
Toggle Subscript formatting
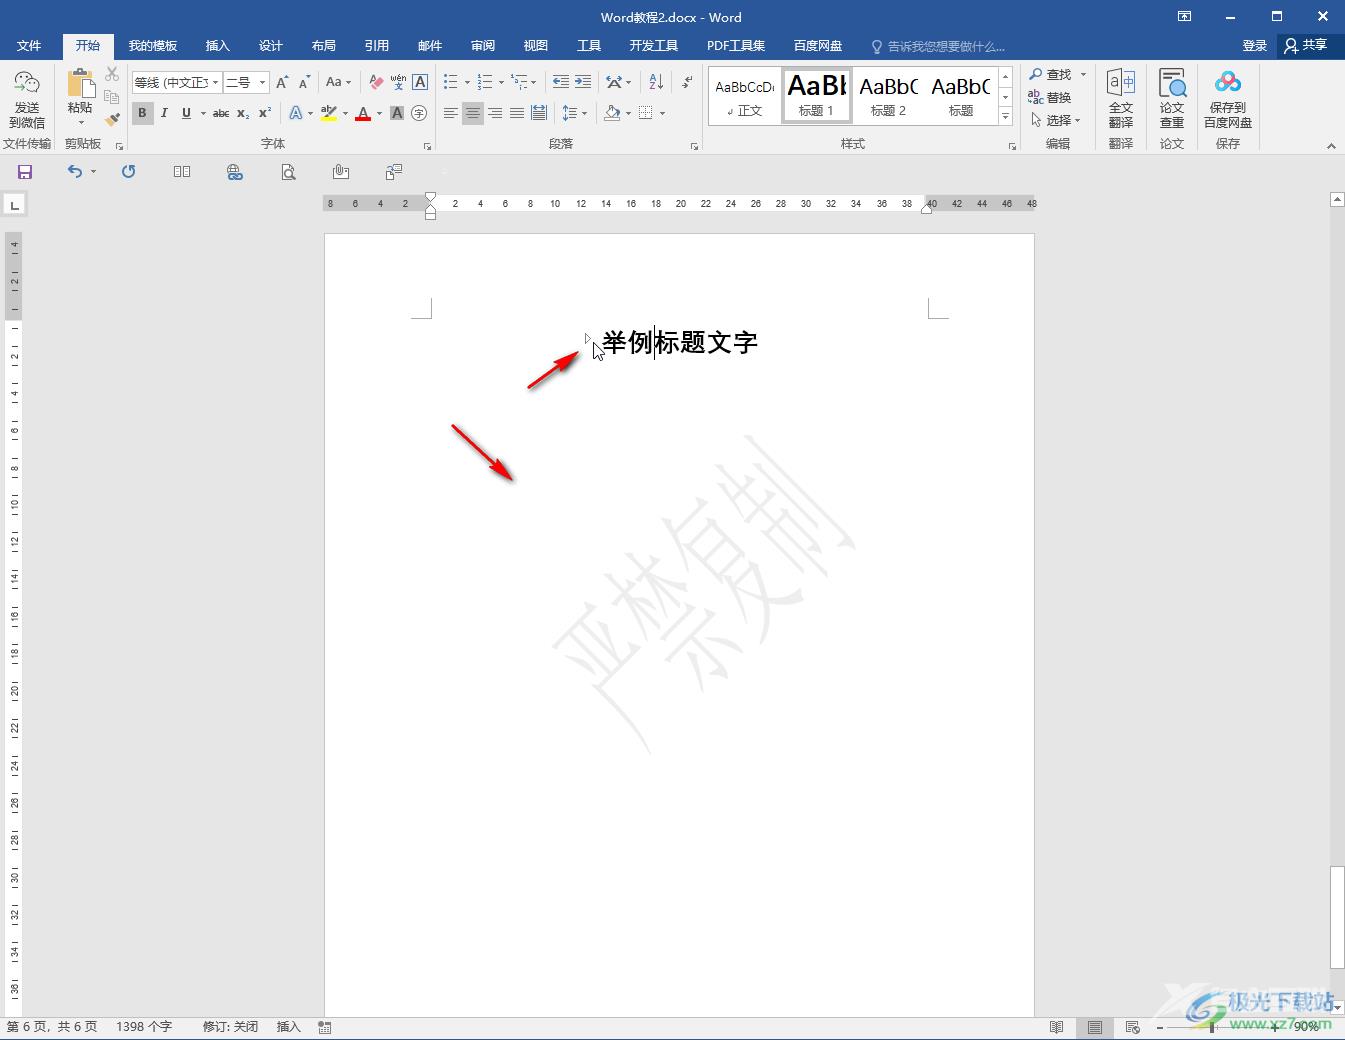coord(243,113)
